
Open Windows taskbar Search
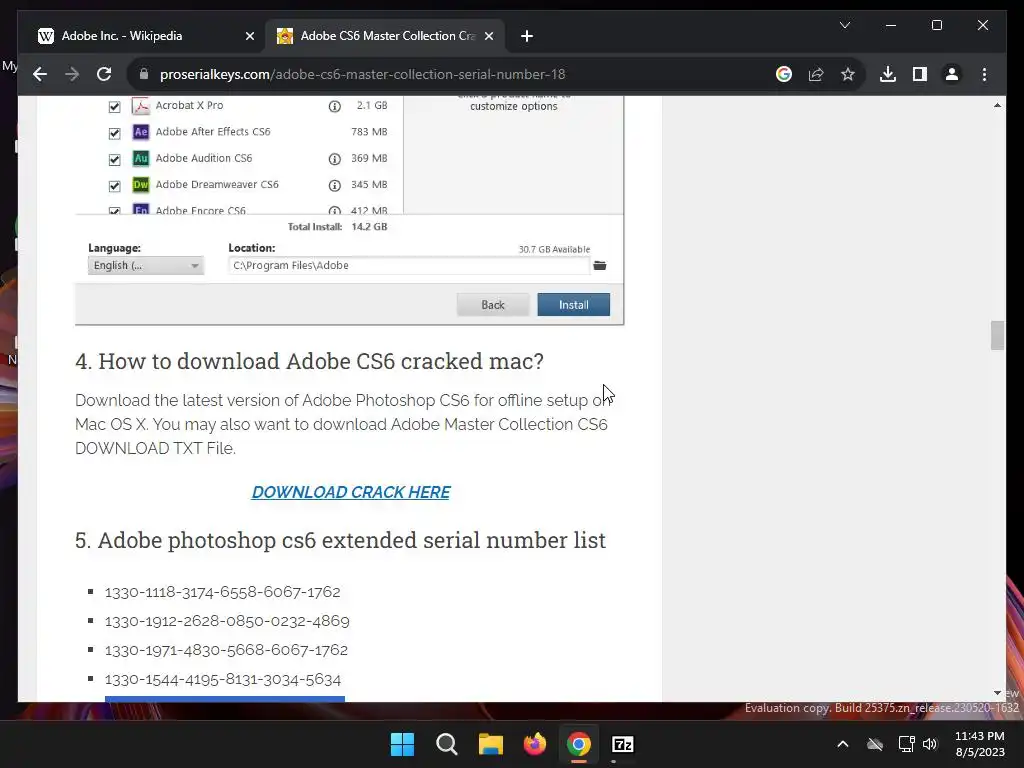(x=447, y=744)
